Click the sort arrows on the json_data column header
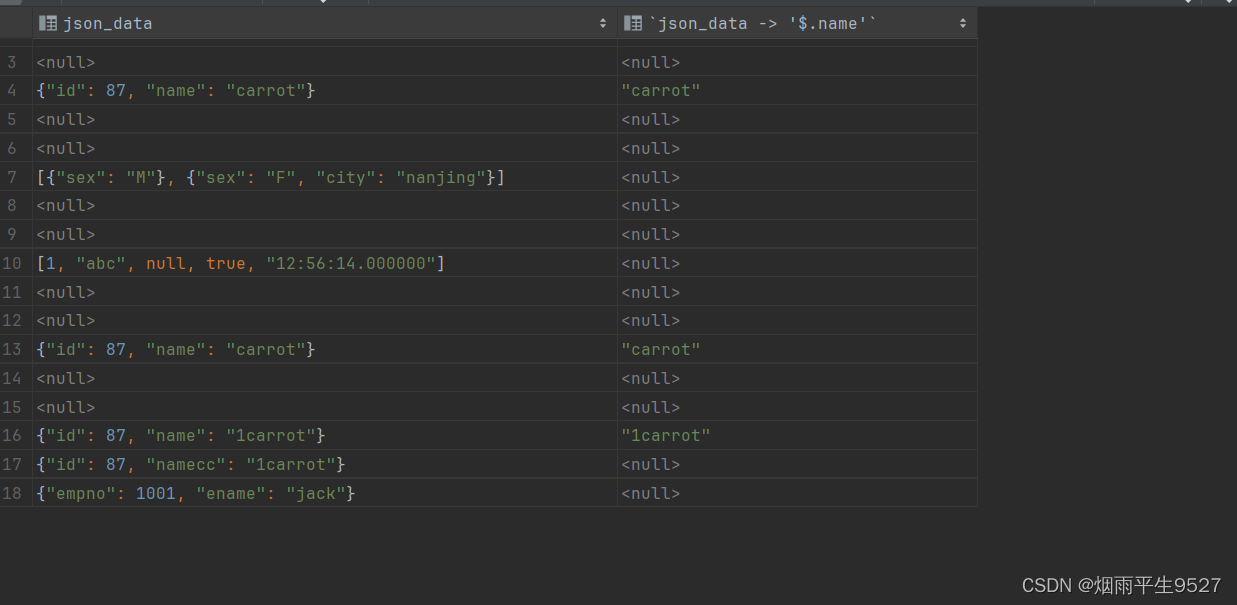Screen dimensions: 1237x605 (601, 22)
